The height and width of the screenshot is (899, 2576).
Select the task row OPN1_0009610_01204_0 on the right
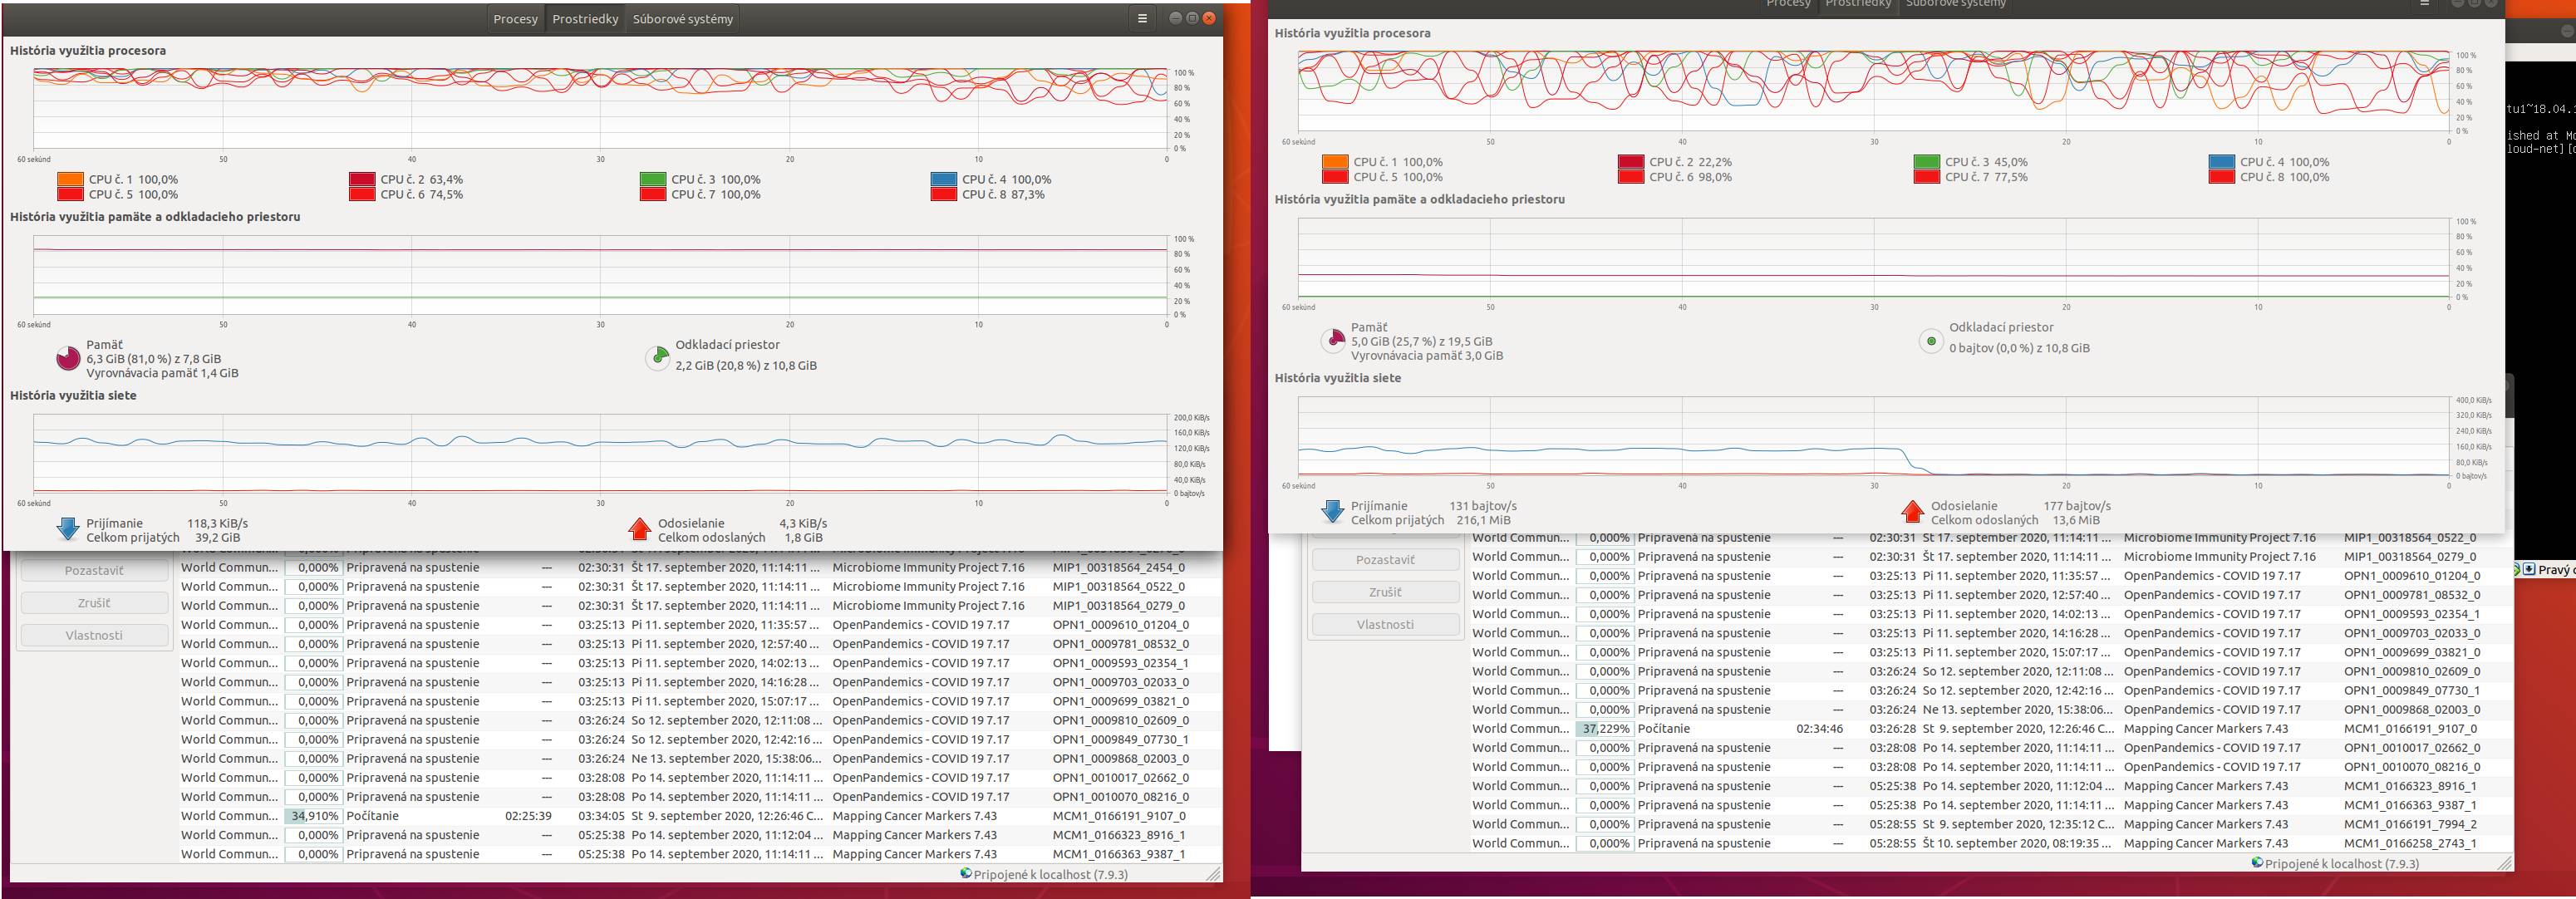(x=1988, y=575)
